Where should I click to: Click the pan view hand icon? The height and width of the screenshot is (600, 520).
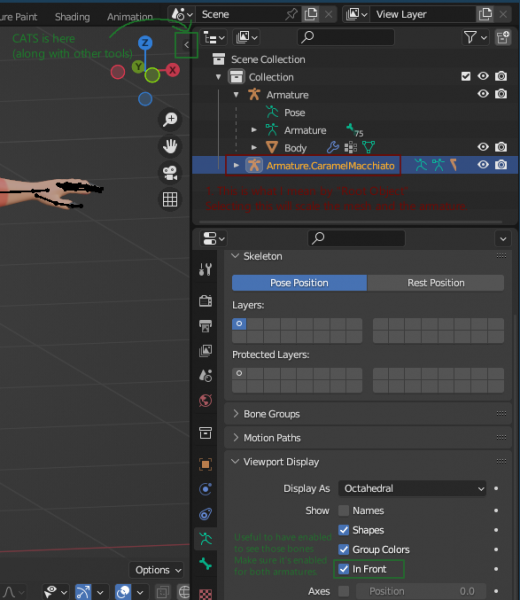pyautogui.click(x=170, y=146)
